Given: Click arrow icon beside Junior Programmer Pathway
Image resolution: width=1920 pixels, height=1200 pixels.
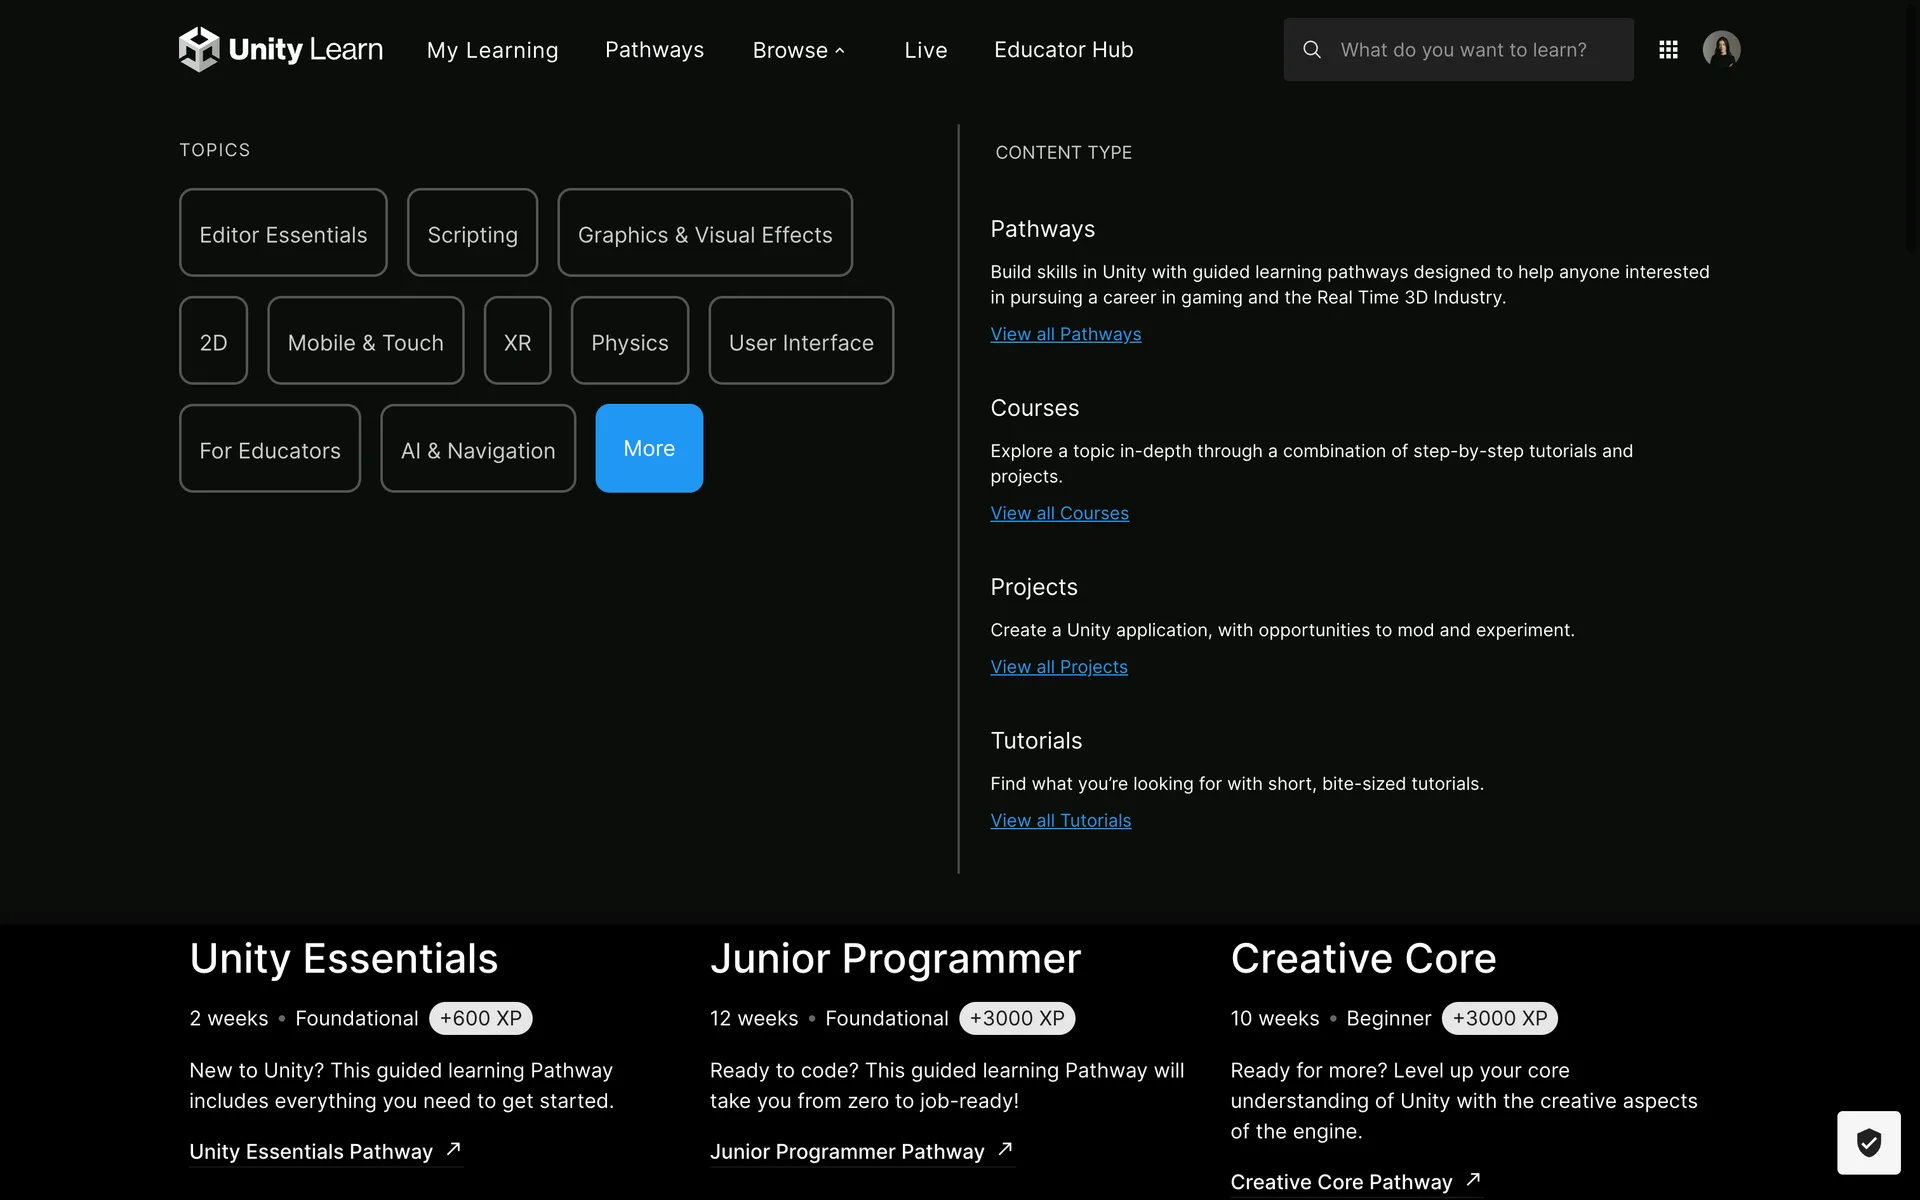Looking at the screenshot, I should [x=1005, y=1149].
